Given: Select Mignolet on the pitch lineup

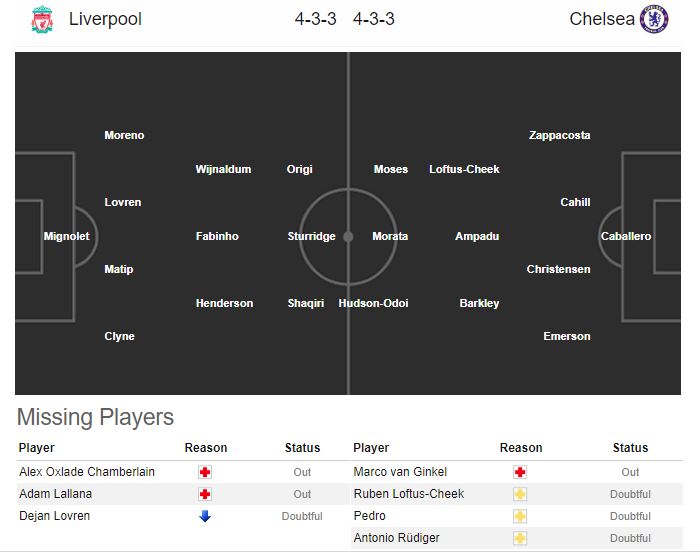Looking at the screenshot, I should (x=66, y=237).
